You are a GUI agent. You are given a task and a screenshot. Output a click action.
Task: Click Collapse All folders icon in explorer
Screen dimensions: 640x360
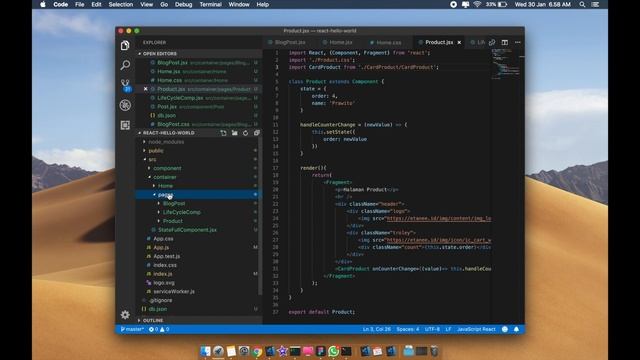(x=256, y=133)
